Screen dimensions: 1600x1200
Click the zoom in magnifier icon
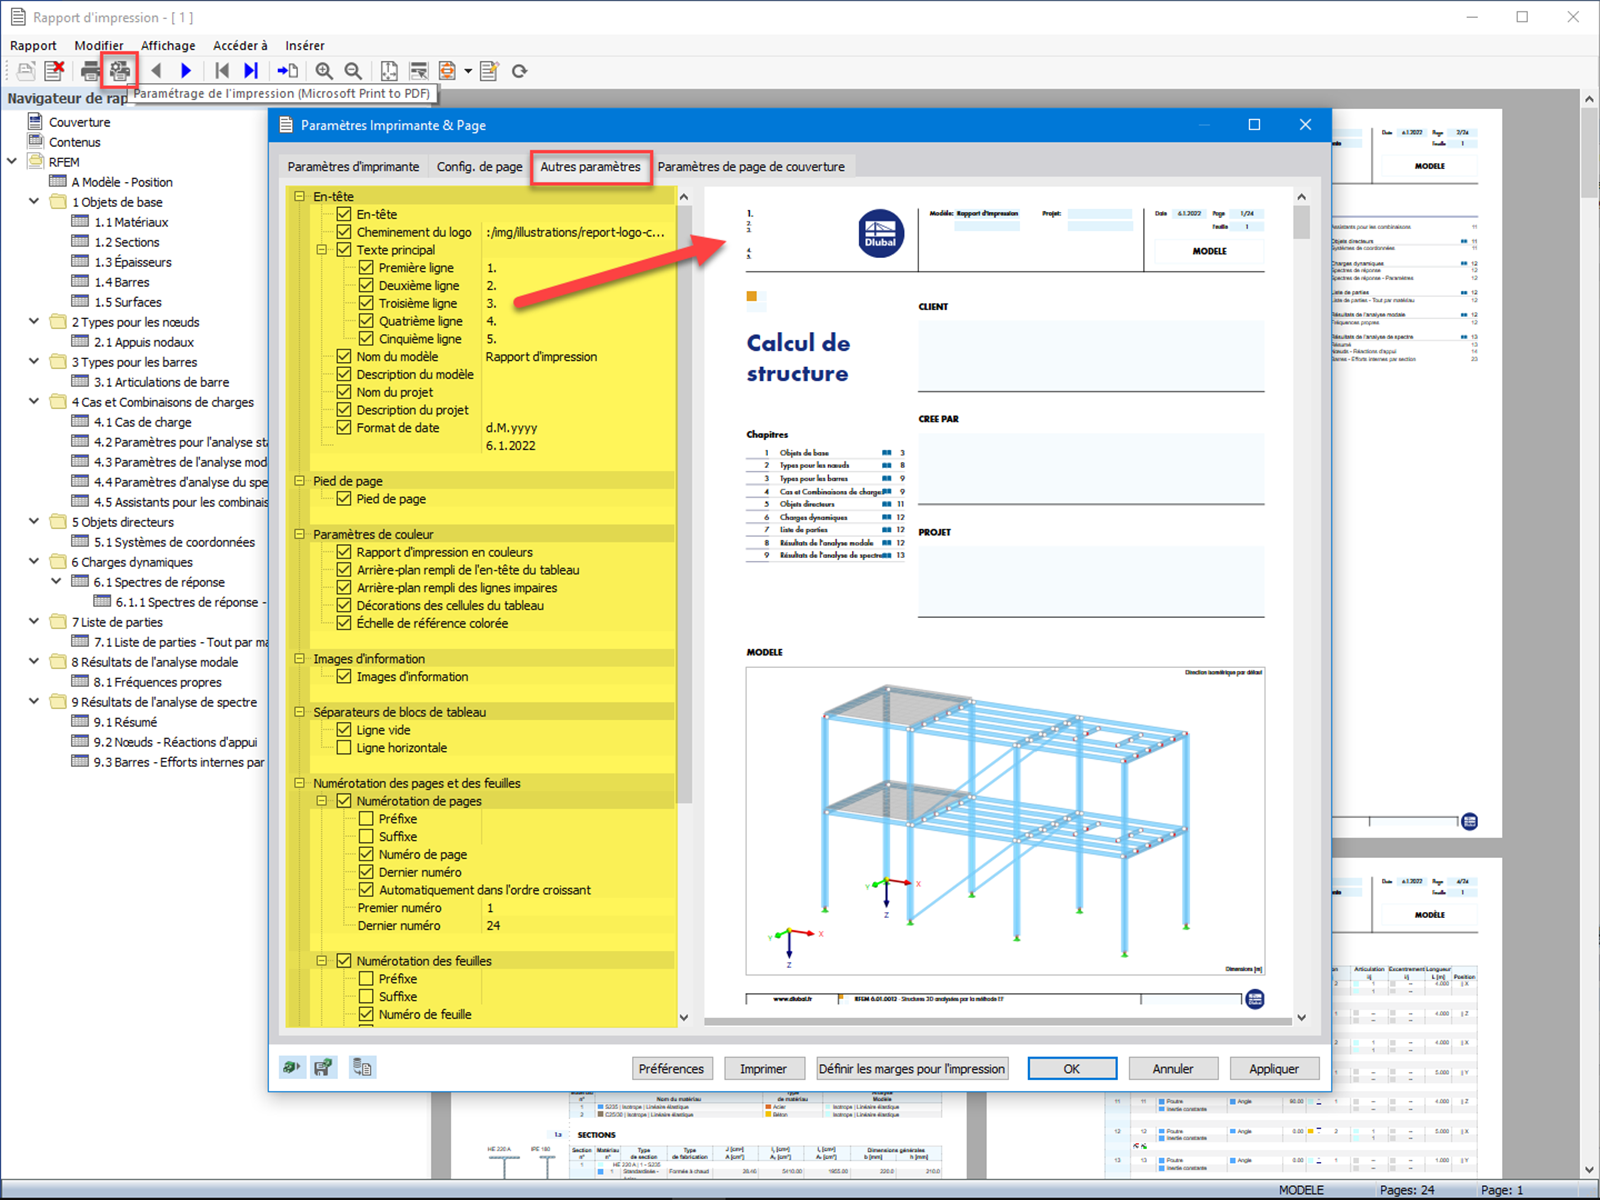(324, 70)
